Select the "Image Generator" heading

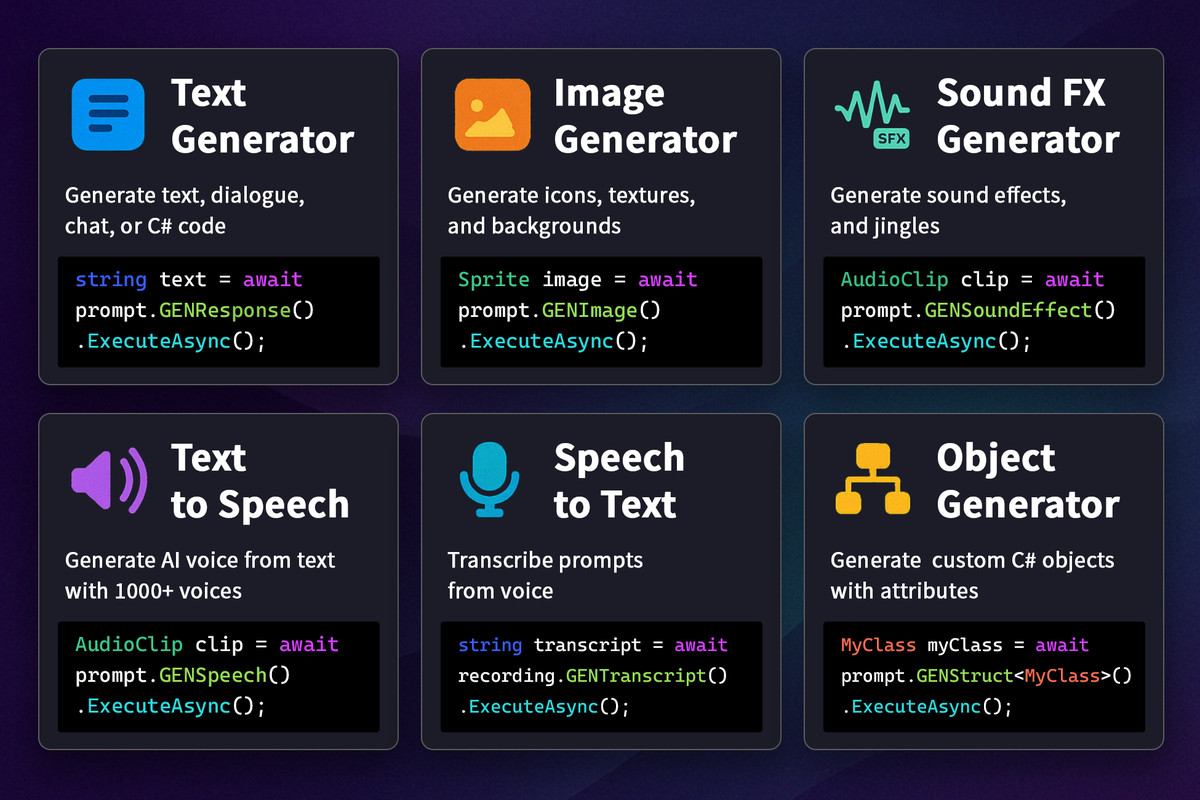tap(646, 116)
